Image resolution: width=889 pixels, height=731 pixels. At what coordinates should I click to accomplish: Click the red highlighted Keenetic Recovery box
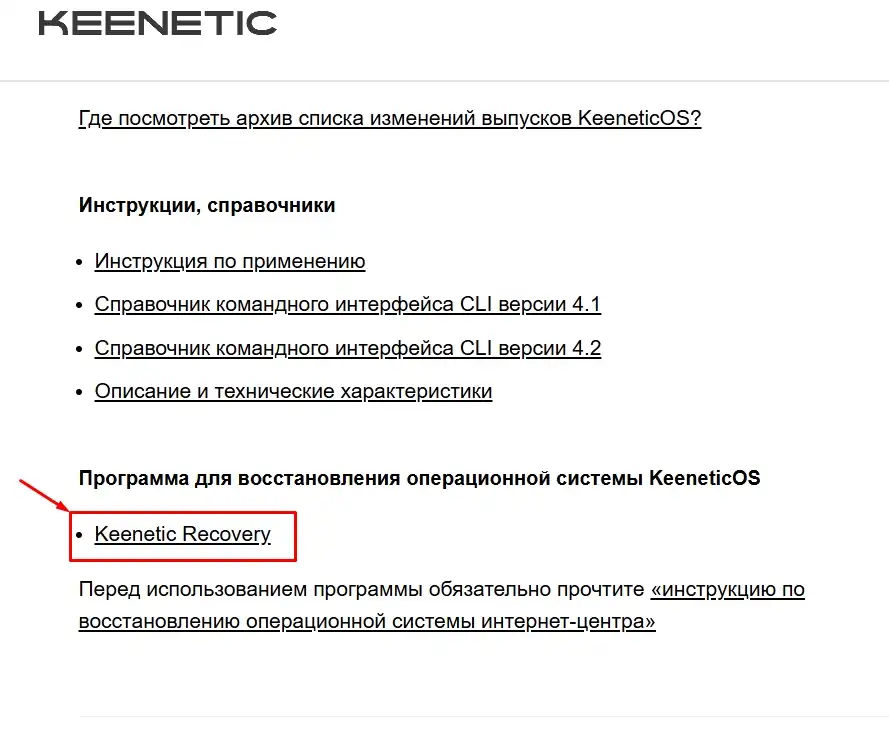tap(183, 537)
